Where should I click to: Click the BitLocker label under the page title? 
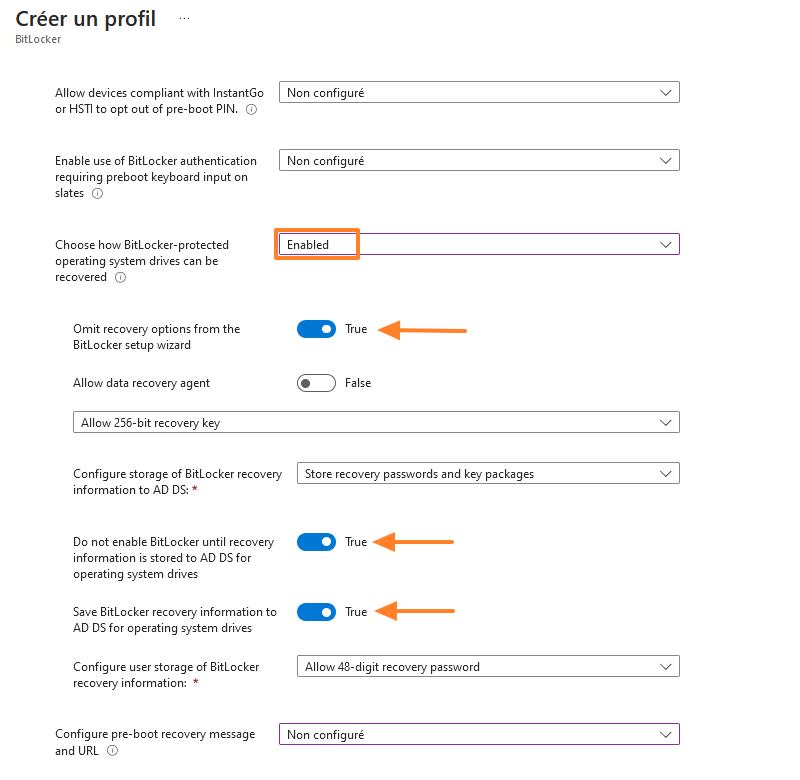[x=37, y=39]
